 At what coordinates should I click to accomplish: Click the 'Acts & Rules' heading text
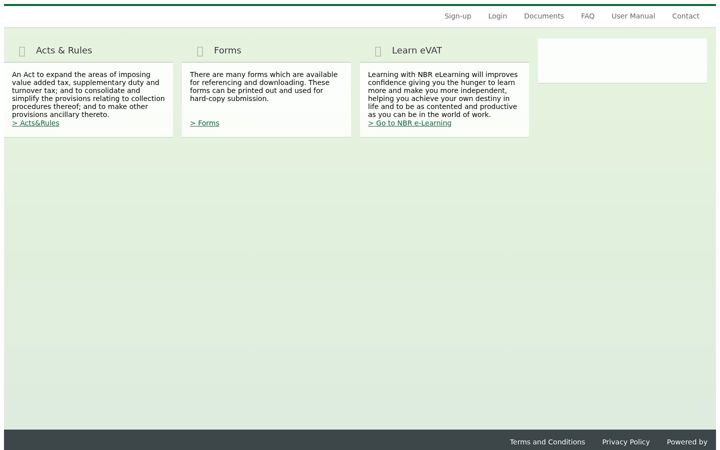coord(64,51)
